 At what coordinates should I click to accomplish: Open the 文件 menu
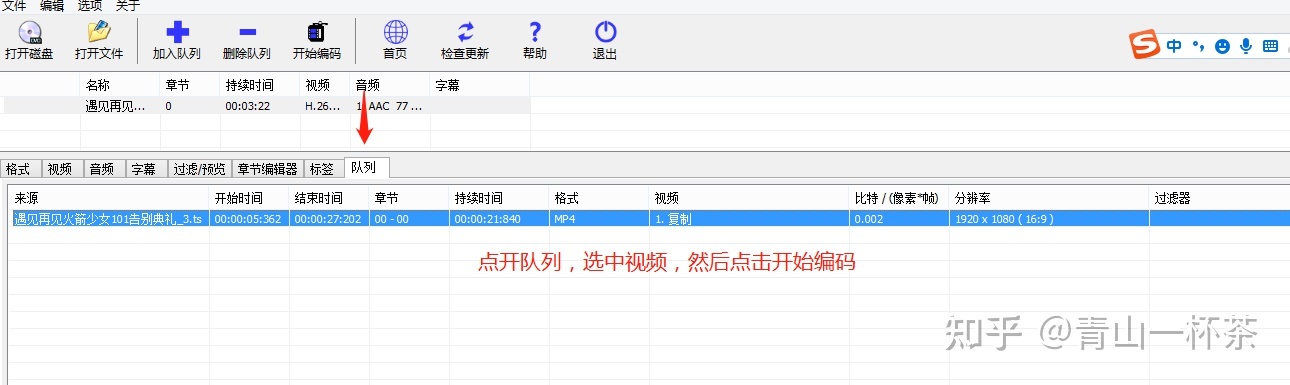click(15, 6)
